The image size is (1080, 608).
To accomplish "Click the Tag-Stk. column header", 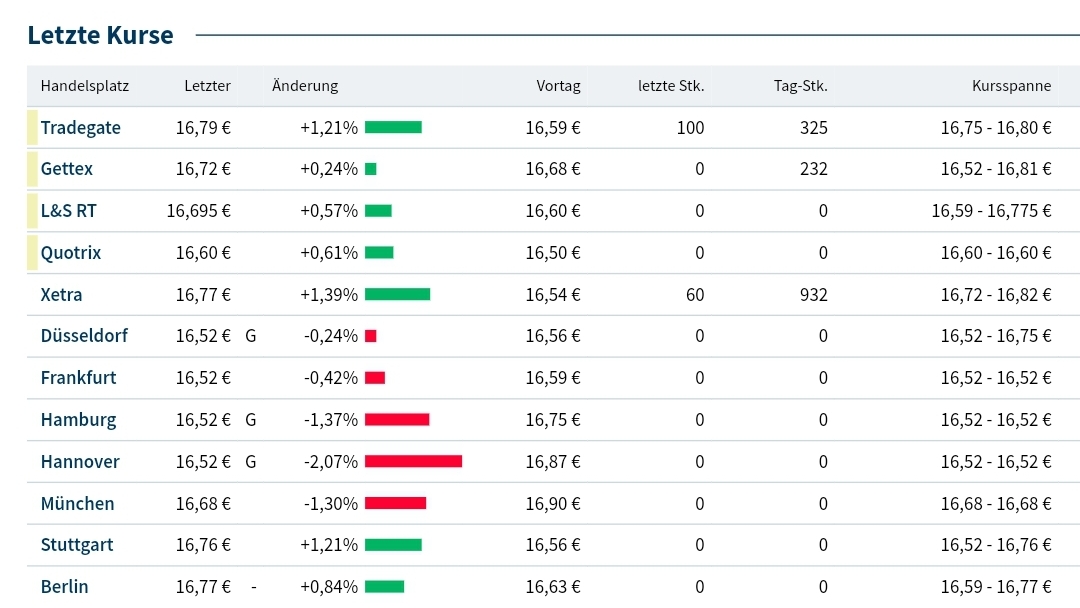I will [800, 86].
